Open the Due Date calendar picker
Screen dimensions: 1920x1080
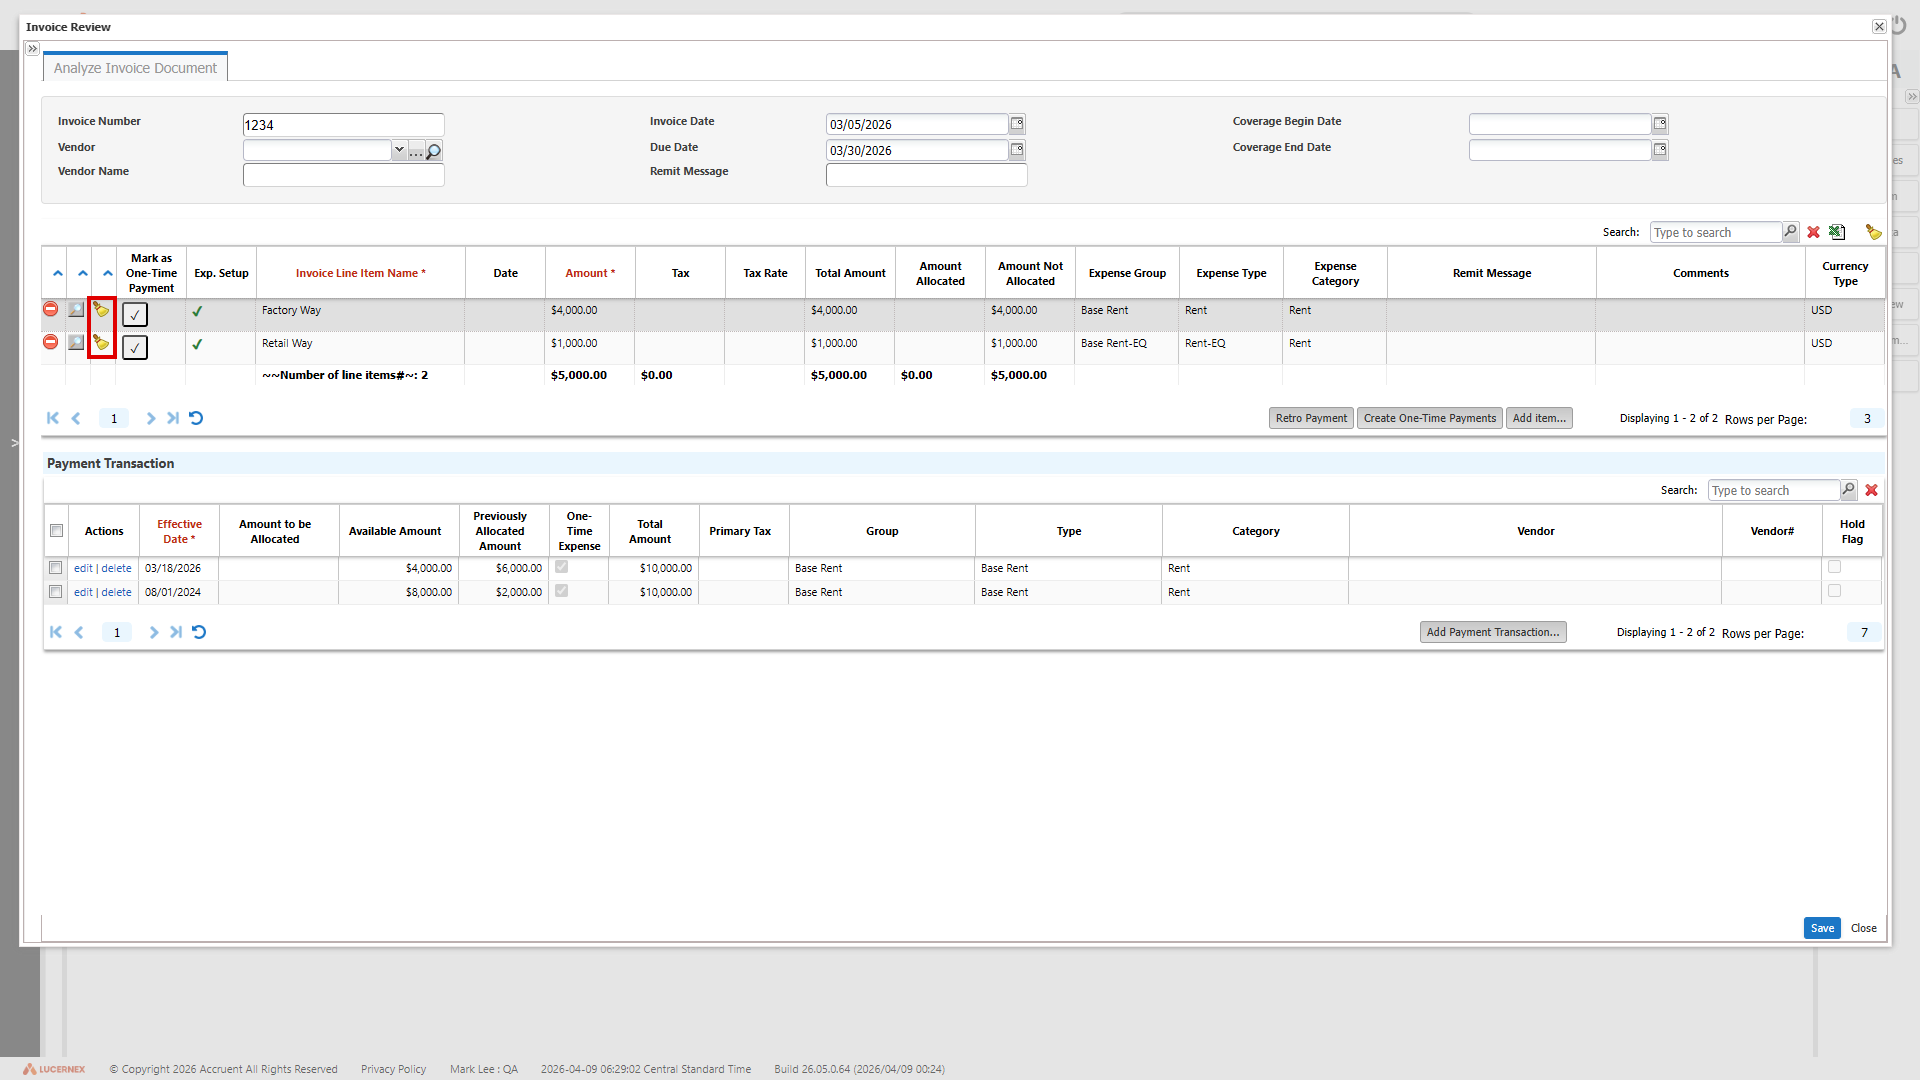(1017, 150)
